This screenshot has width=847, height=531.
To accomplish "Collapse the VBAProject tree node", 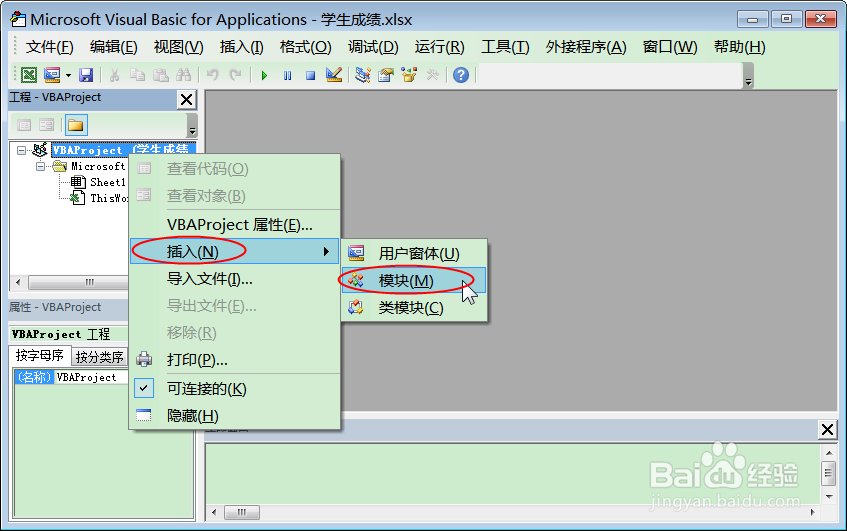I will [x=21, y=150].
